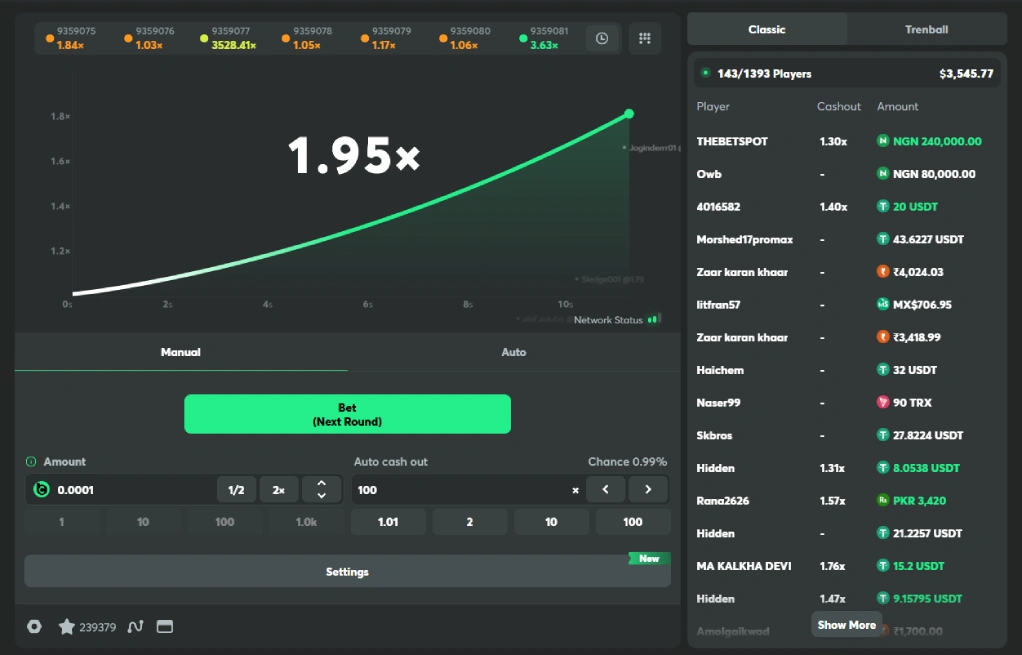The width and height of the screenshot is (1022, 655).
Task: Click the USDT icon beside 20 USDT
Action: click(x=883, y=206)
